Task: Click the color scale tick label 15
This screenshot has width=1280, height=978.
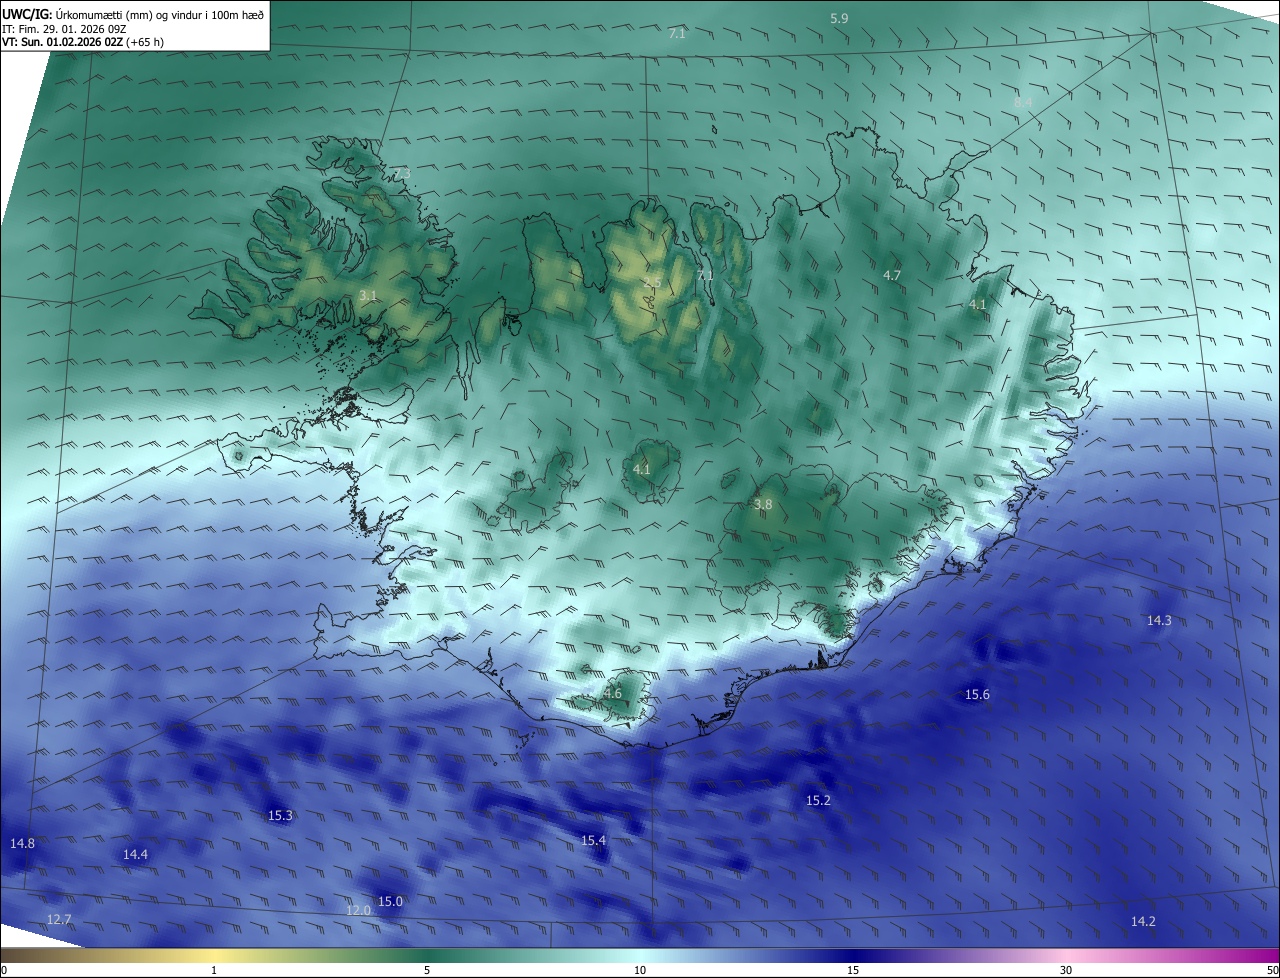Action: pos(853,970)
